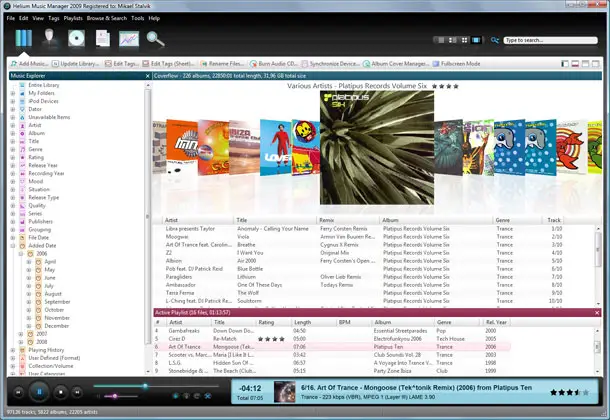This screenshot has height=420, width=610.
Task: Click Add Music toolbar button
Action: [29, 64]
